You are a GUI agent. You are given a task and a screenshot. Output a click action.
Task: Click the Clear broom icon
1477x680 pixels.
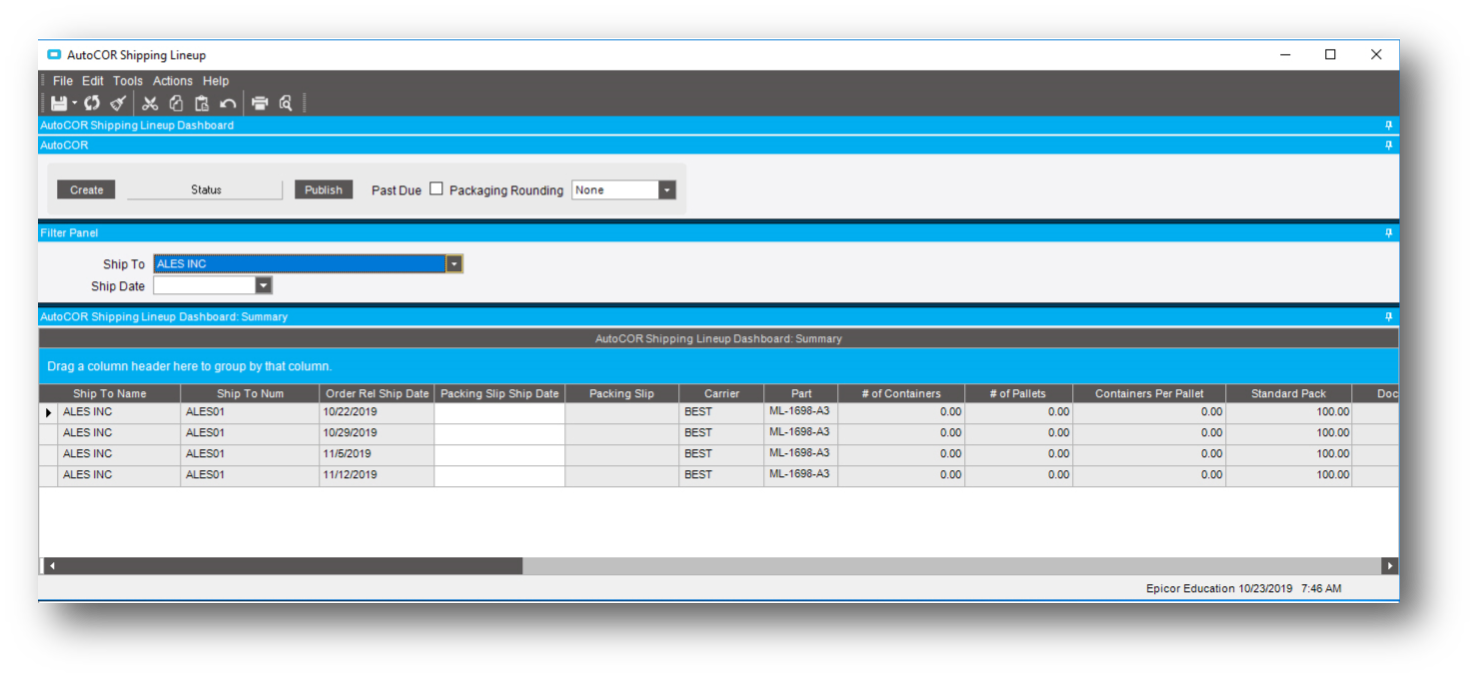[118, 103]
